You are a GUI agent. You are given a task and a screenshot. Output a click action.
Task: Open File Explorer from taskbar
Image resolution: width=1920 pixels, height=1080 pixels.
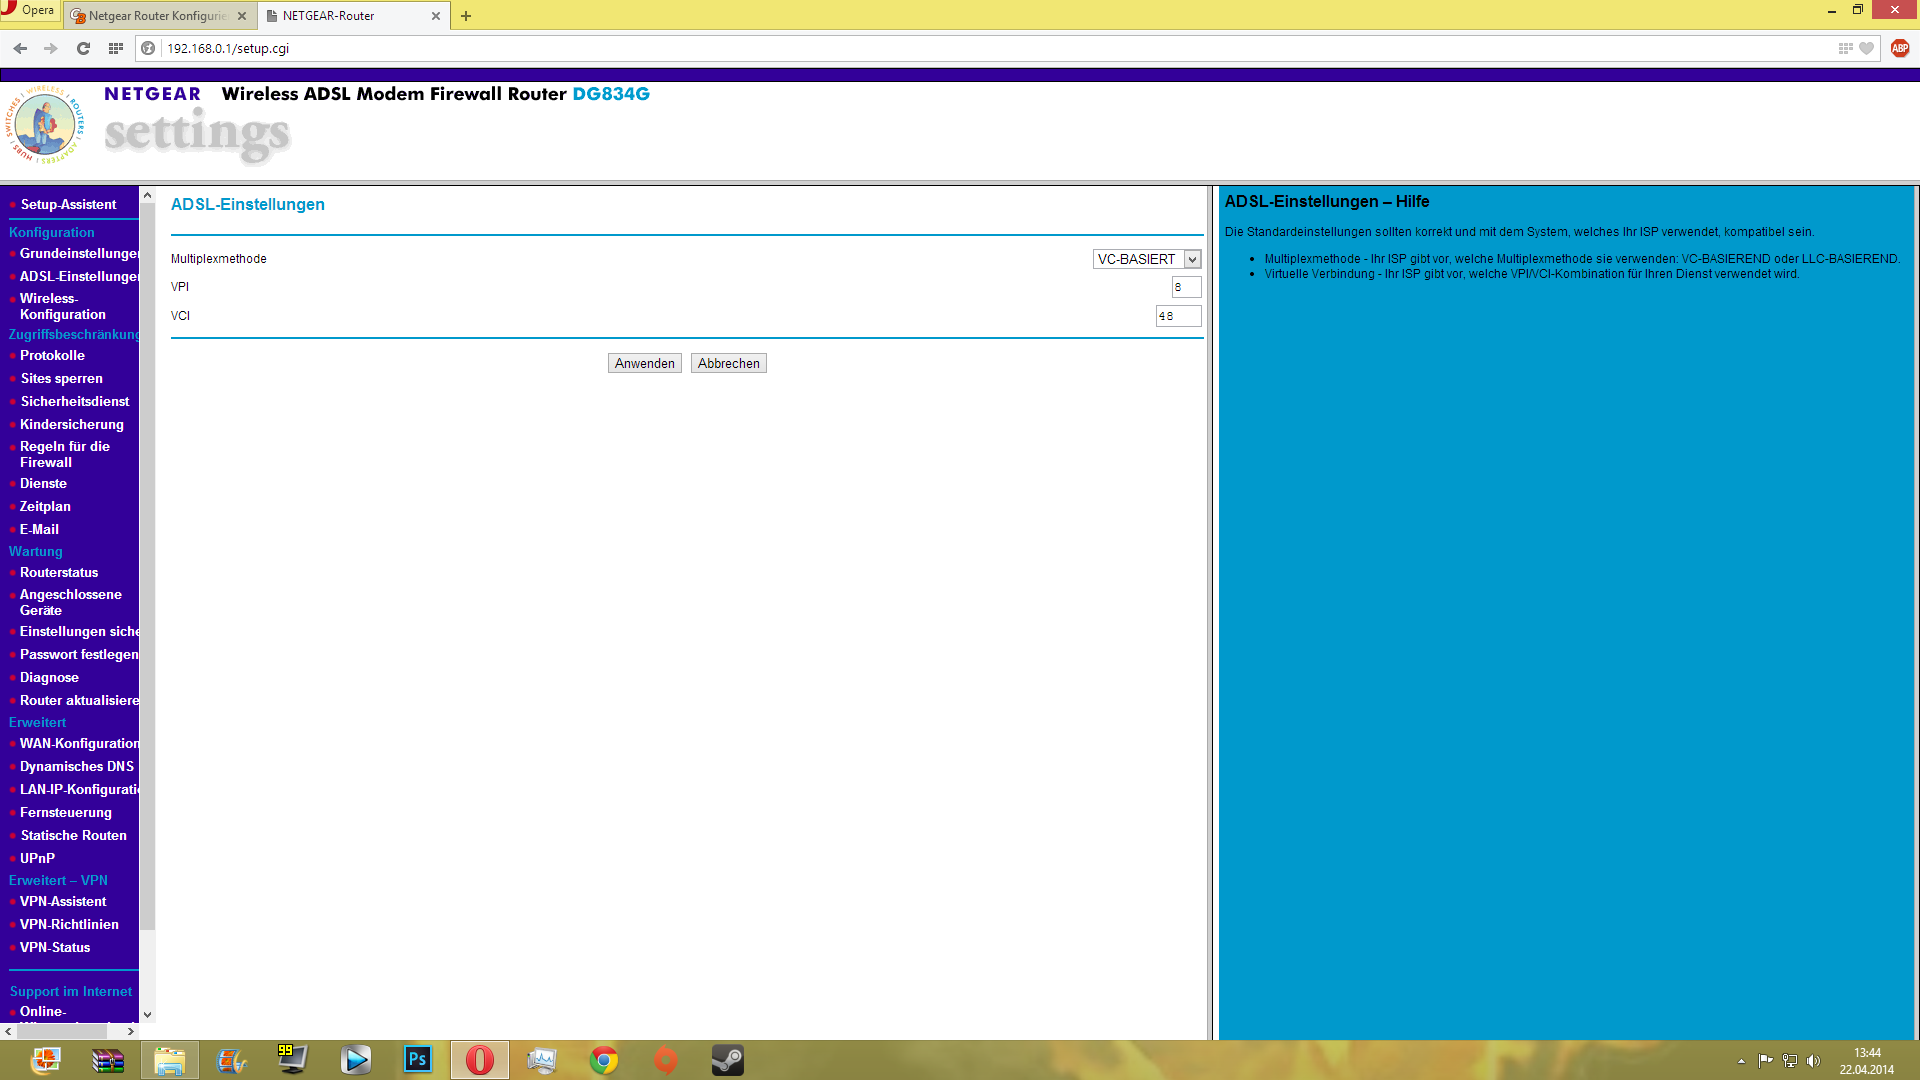[169, 1060]
